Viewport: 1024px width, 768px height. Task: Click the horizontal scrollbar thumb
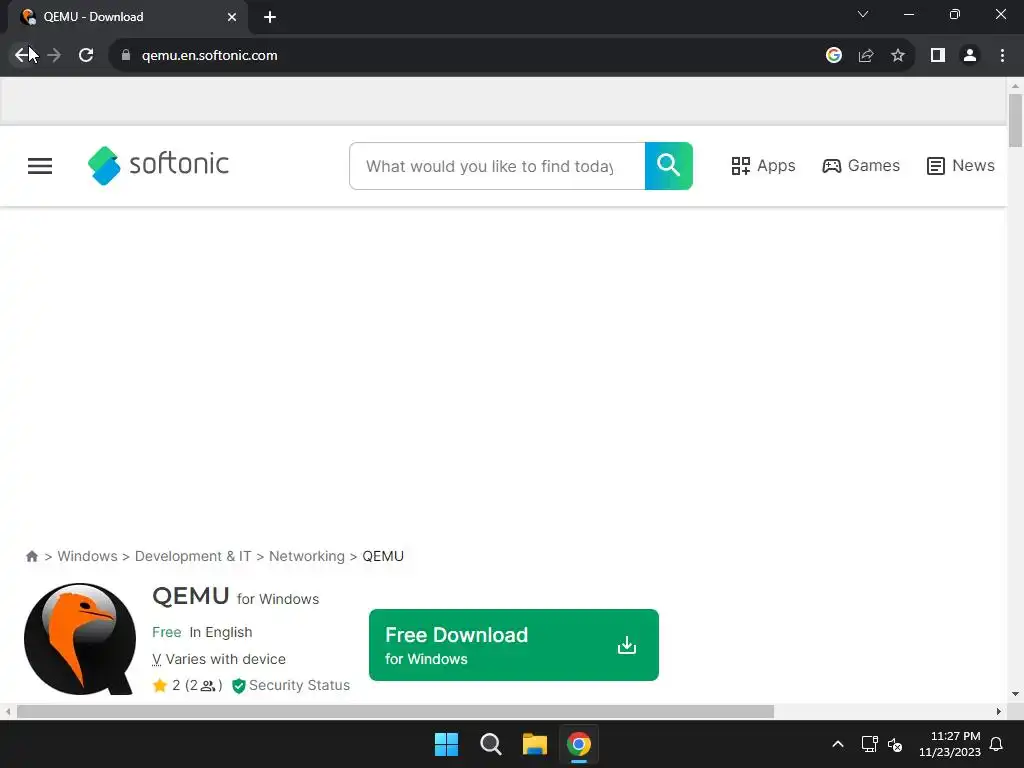(395, 711)
